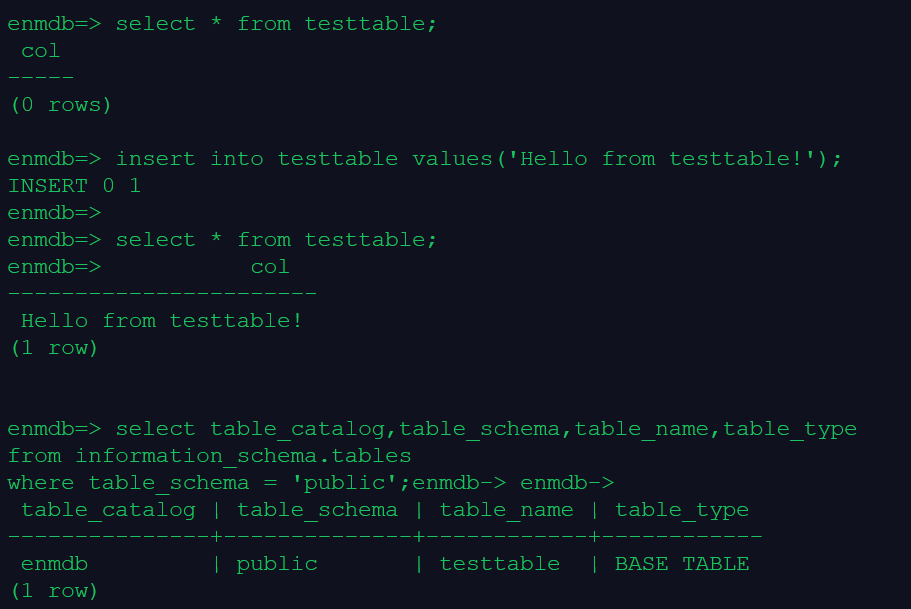
Task: Click the empty enmdb=> prompt line
Action: [54, 213]
